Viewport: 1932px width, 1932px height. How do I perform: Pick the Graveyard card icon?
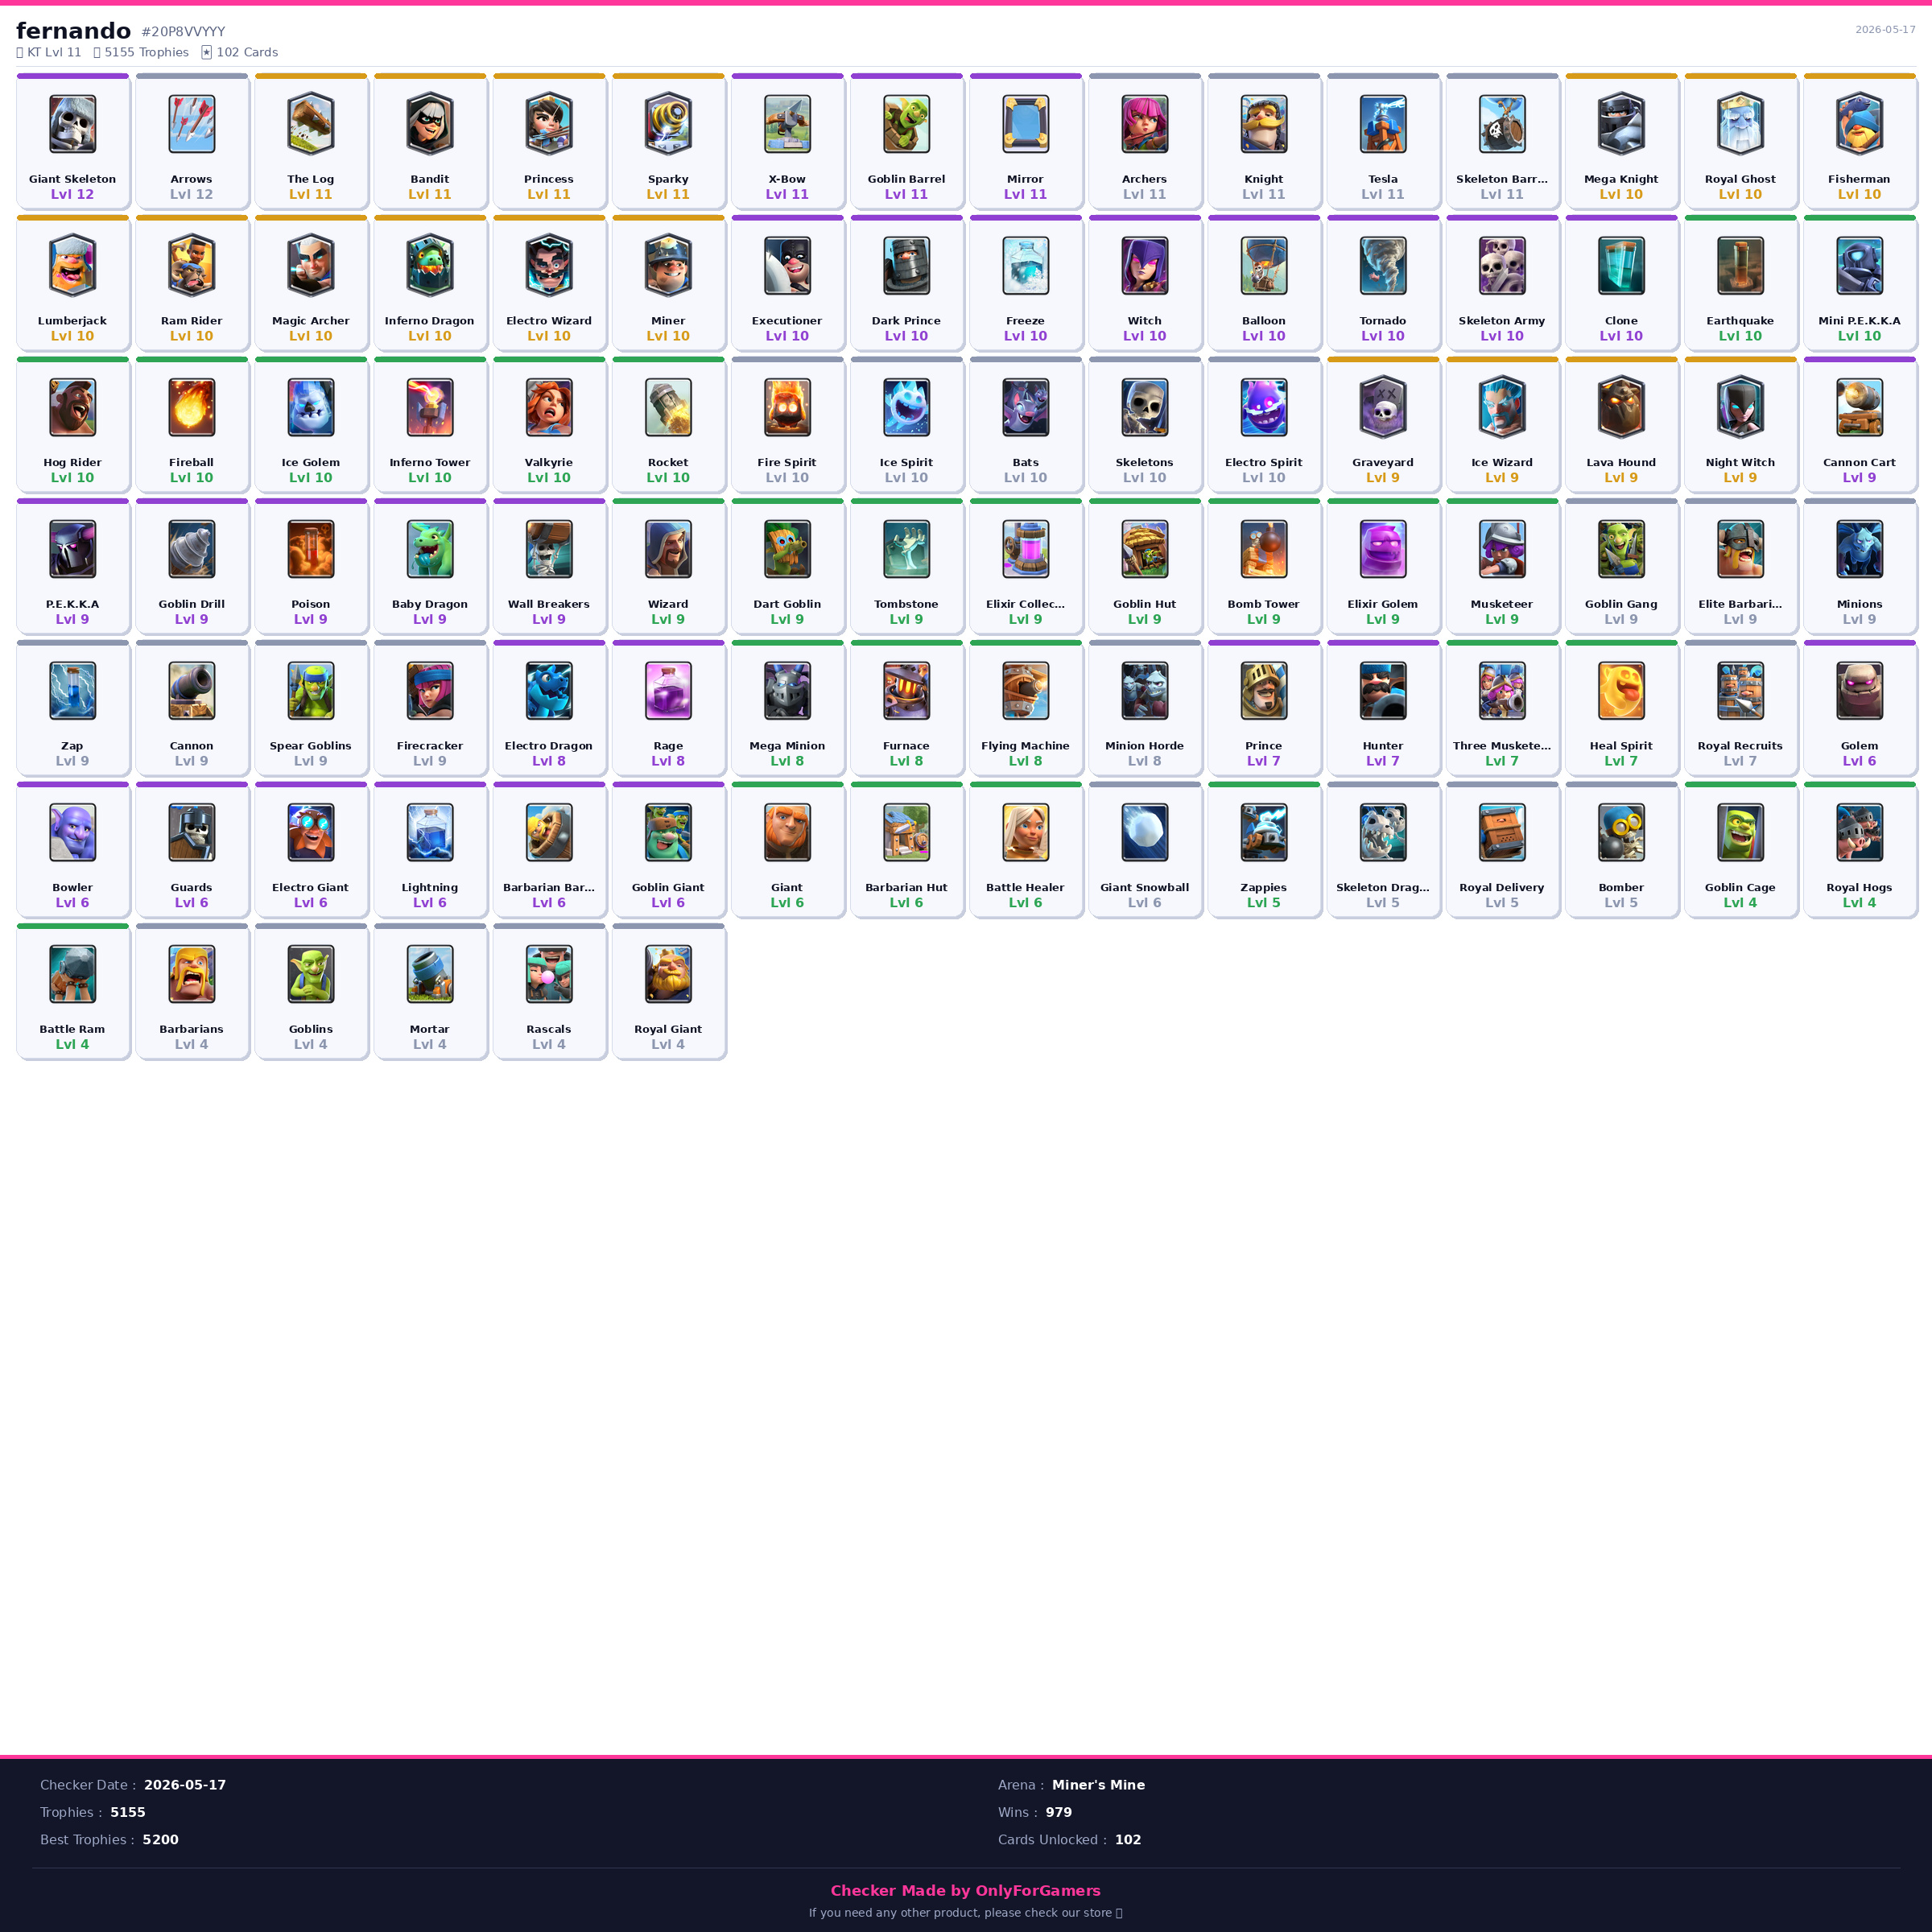pos(1383,408)
